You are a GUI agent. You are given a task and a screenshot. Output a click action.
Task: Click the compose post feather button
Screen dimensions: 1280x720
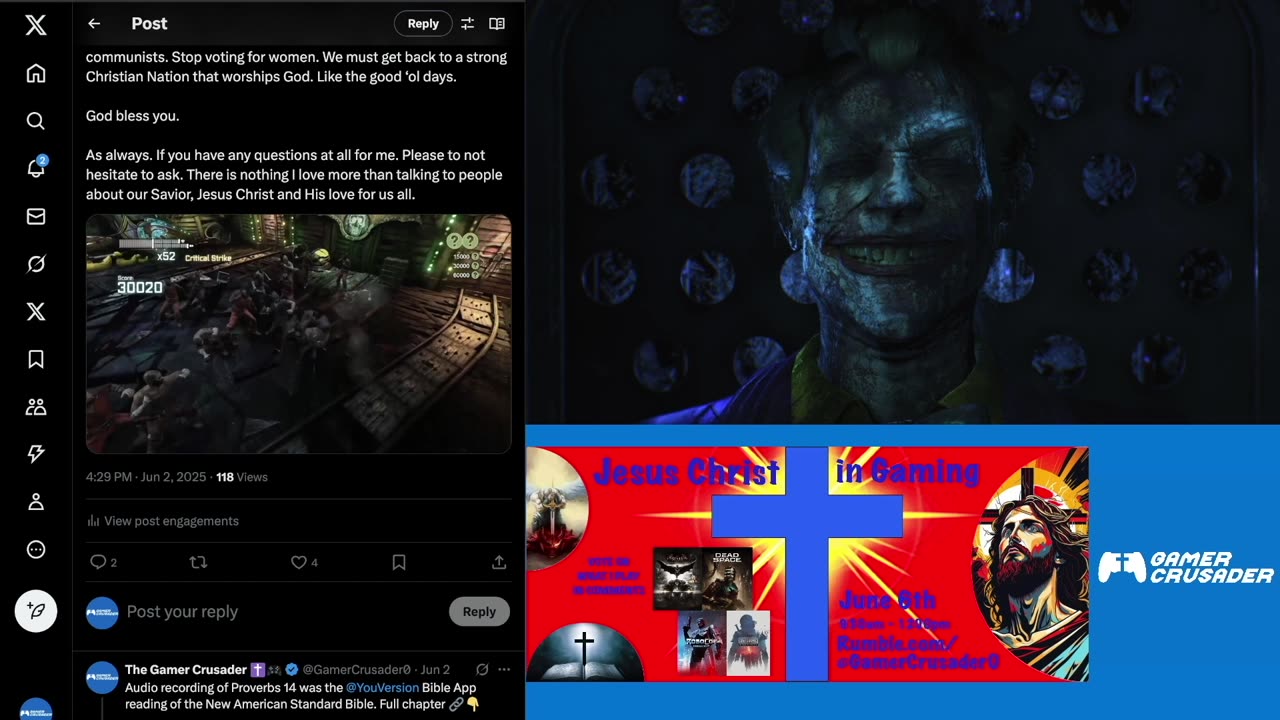[x=36, y=610]
